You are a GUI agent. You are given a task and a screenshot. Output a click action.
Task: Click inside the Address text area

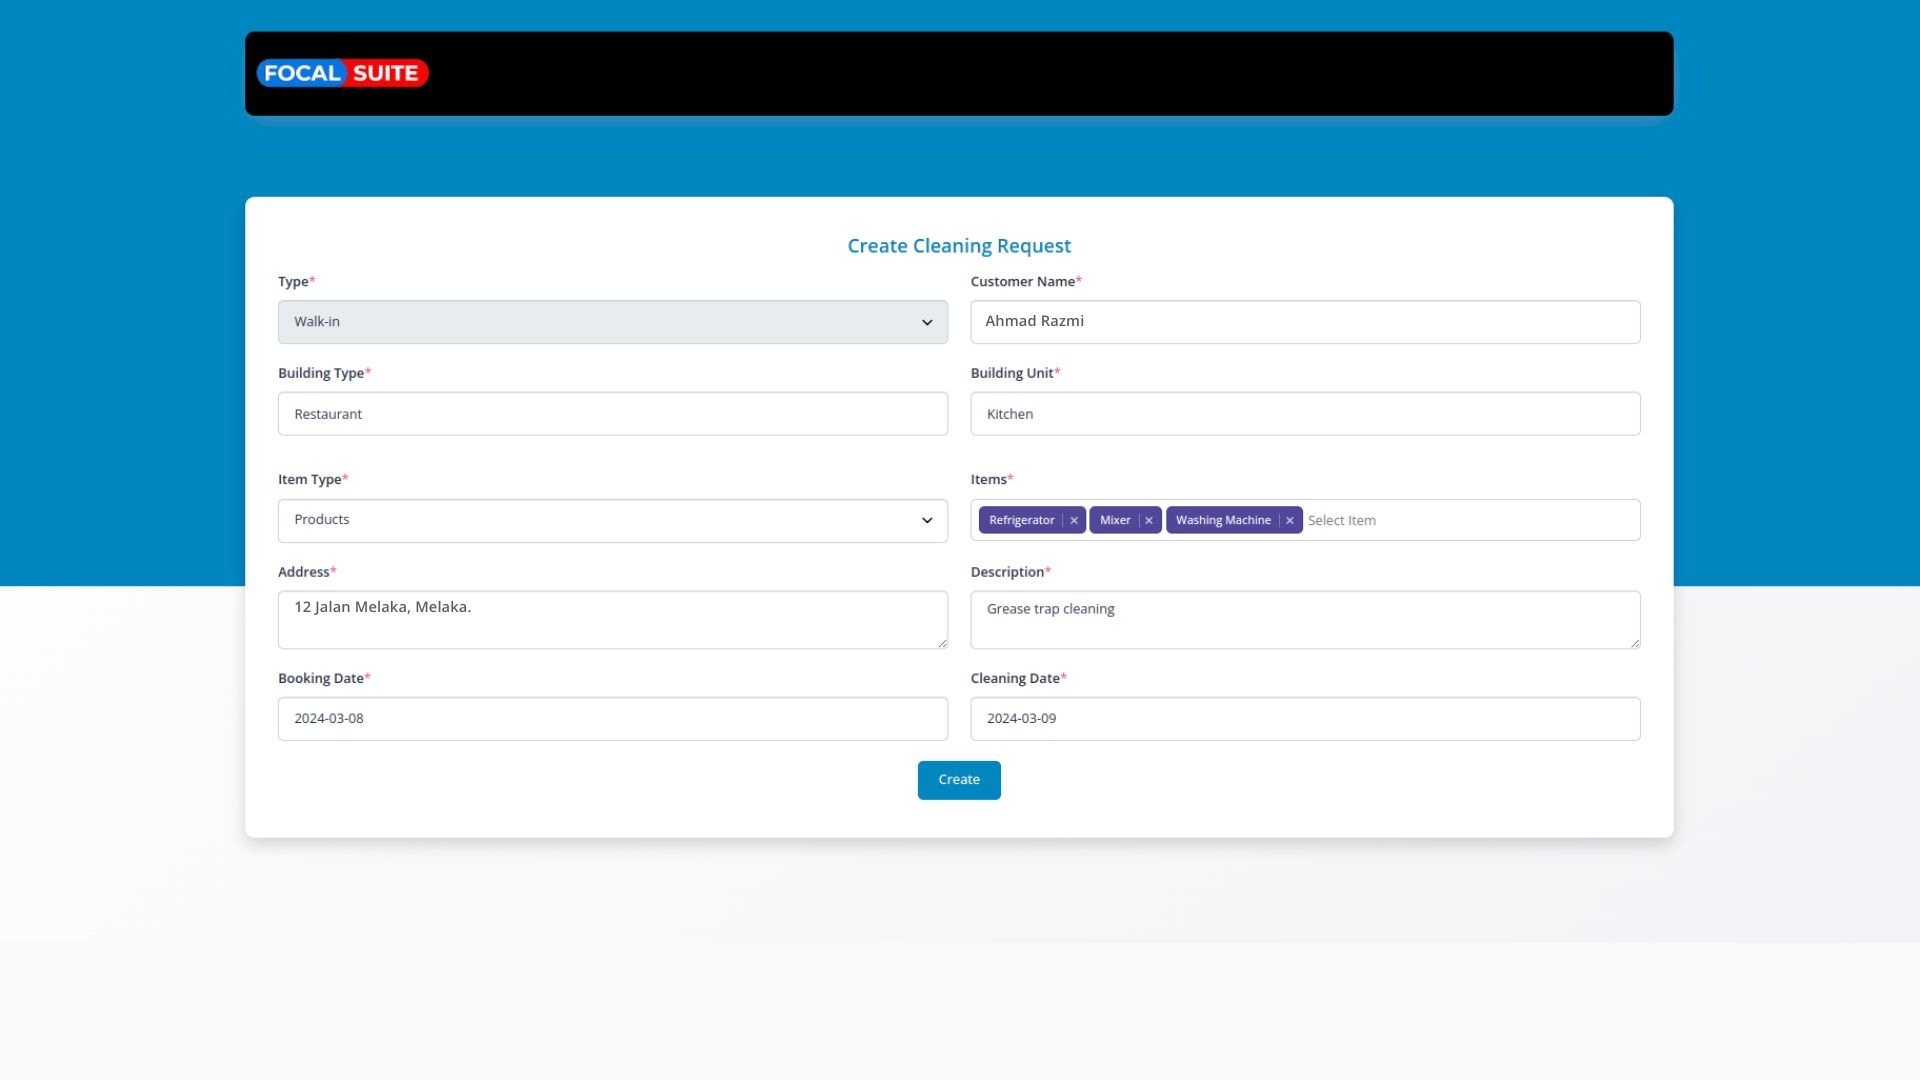(612, 620)
